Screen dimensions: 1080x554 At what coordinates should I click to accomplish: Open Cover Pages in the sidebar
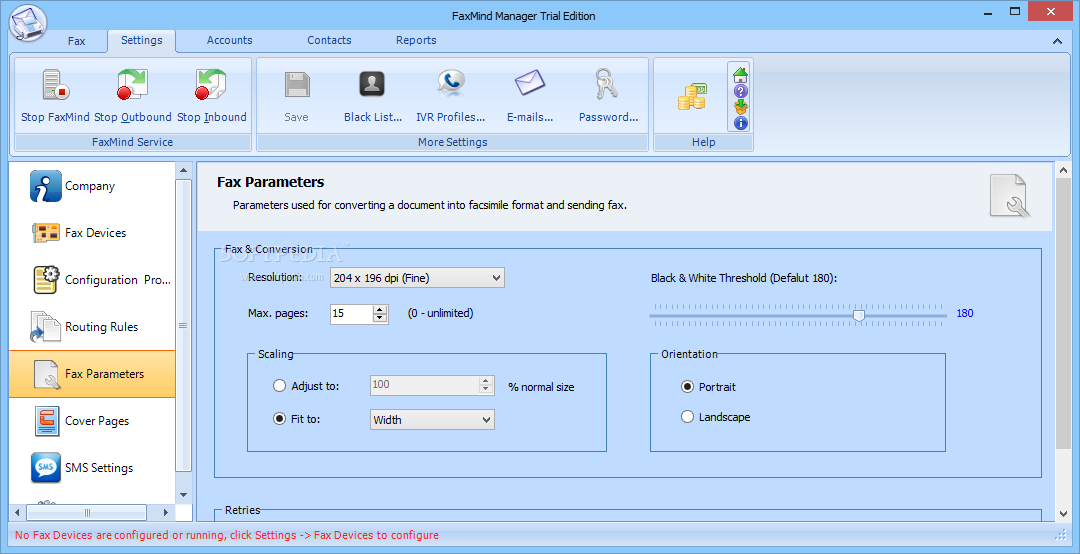tap(92, 420)
